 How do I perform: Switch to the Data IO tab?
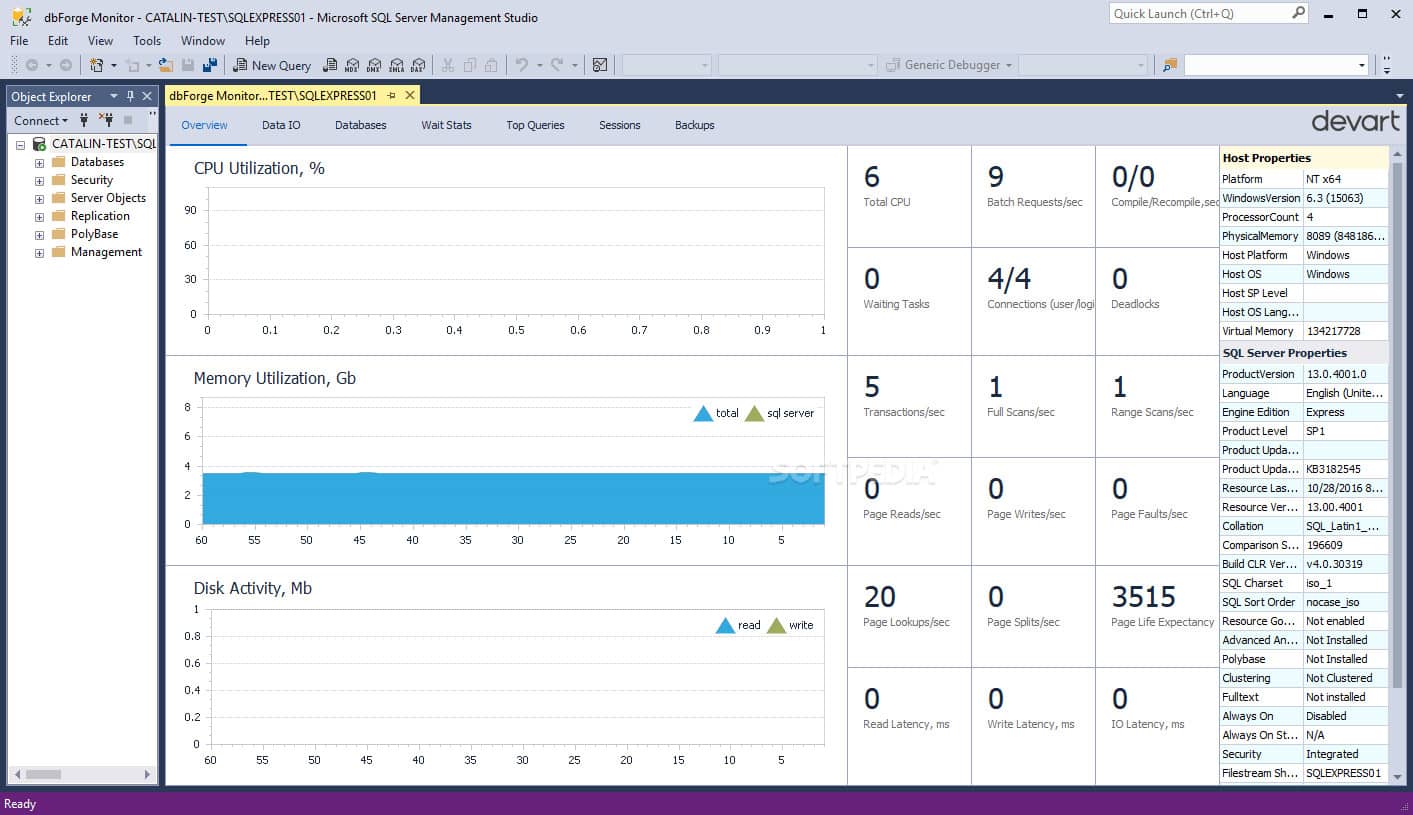(x=281, y=125)
